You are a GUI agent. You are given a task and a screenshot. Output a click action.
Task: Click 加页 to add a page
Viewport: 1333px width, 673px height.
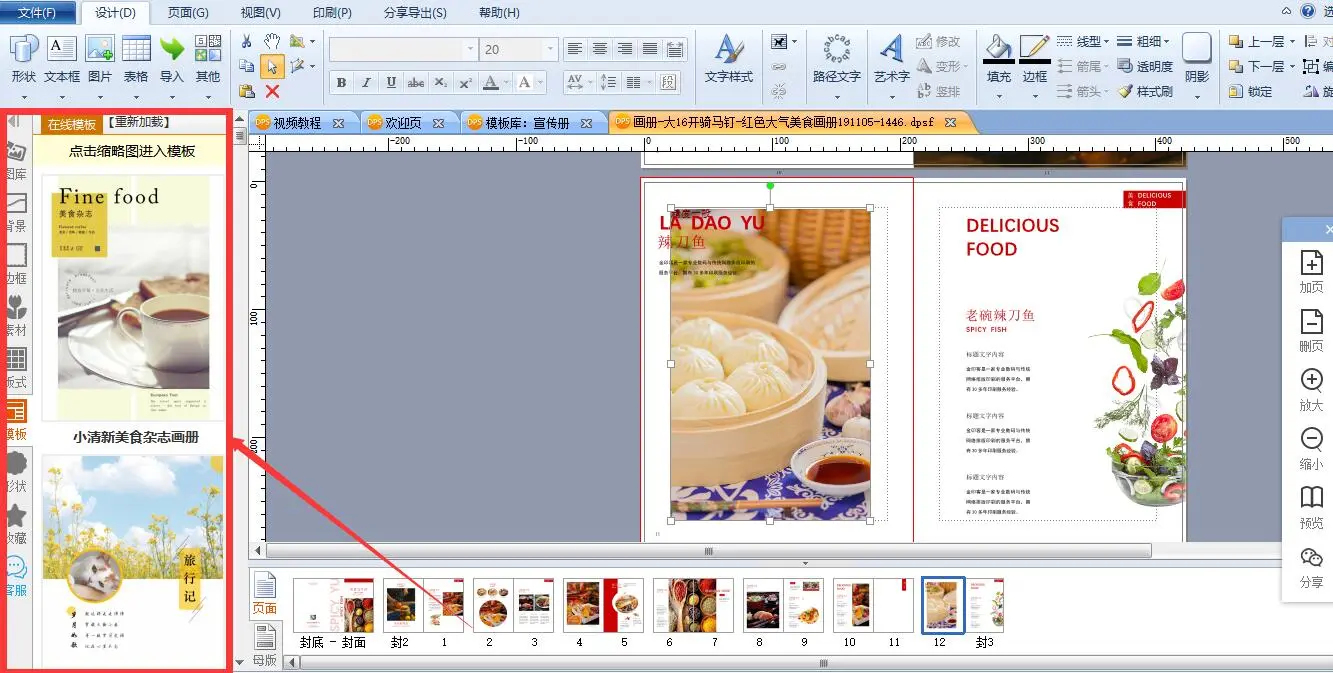click(x=1311, y=272)
